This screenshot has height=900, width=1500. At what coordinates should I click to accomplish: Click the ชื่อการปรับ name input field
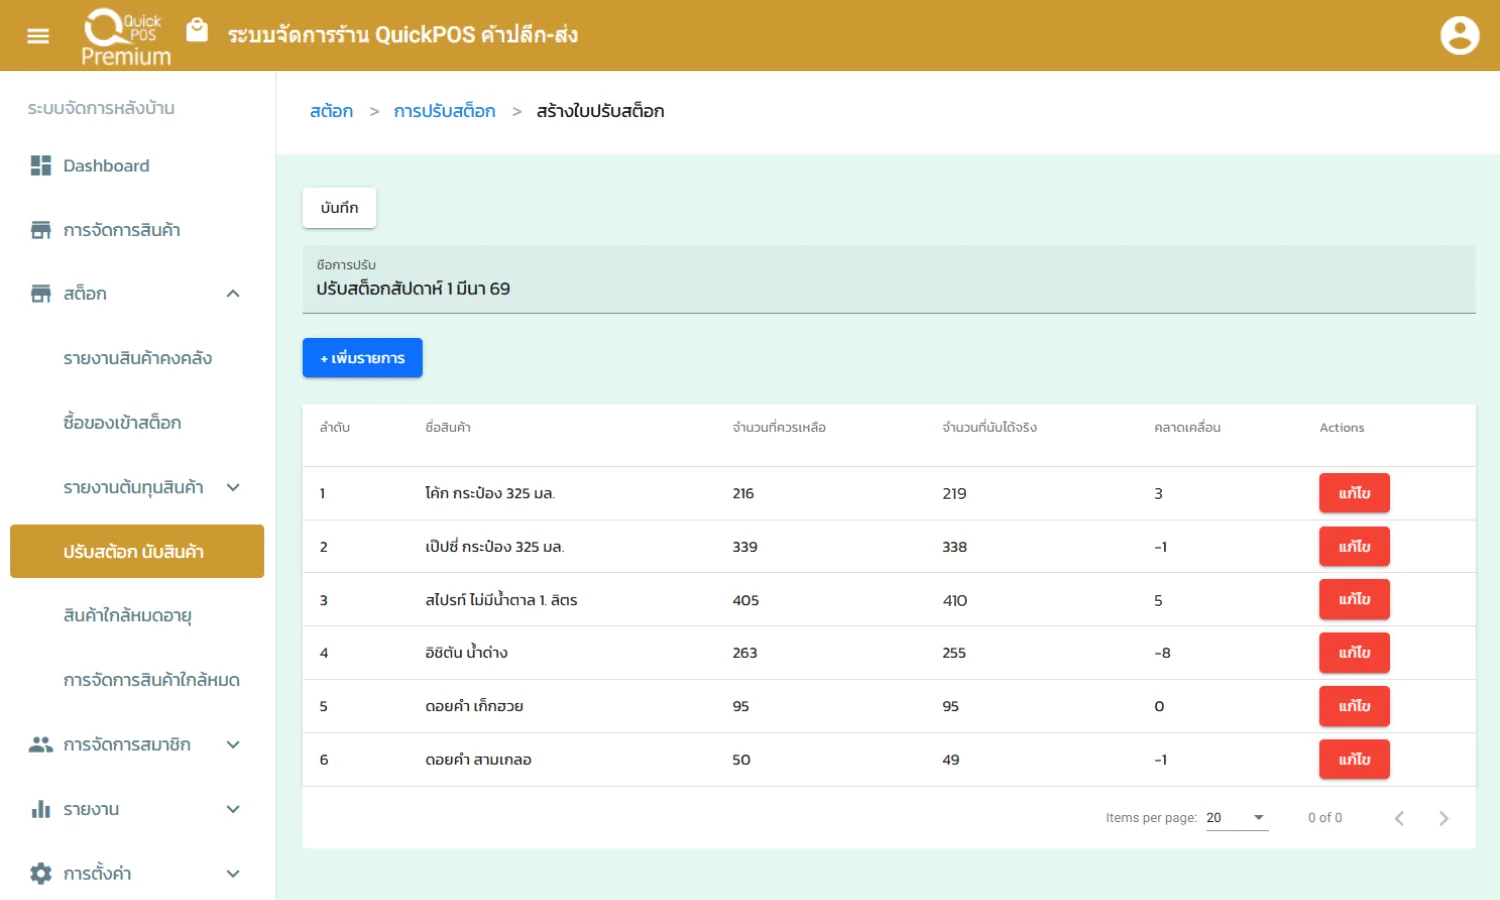888,289
